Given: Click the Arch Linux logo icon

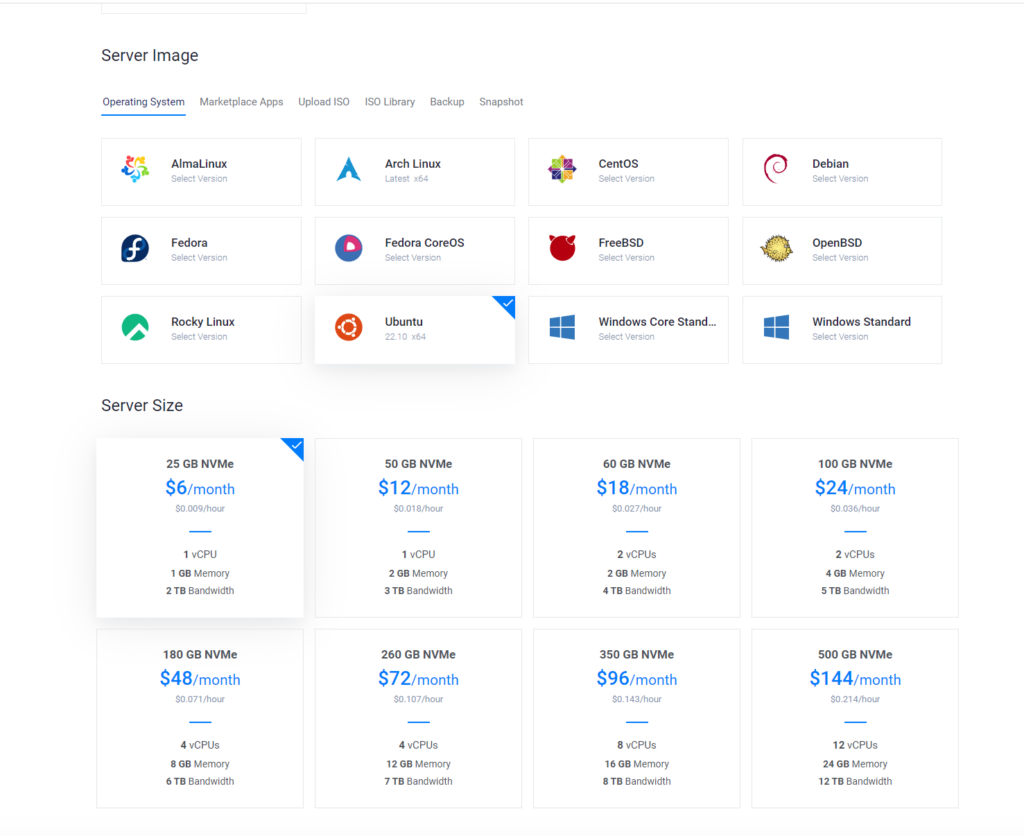Looking at the screenshot, I should pos(349,170).
